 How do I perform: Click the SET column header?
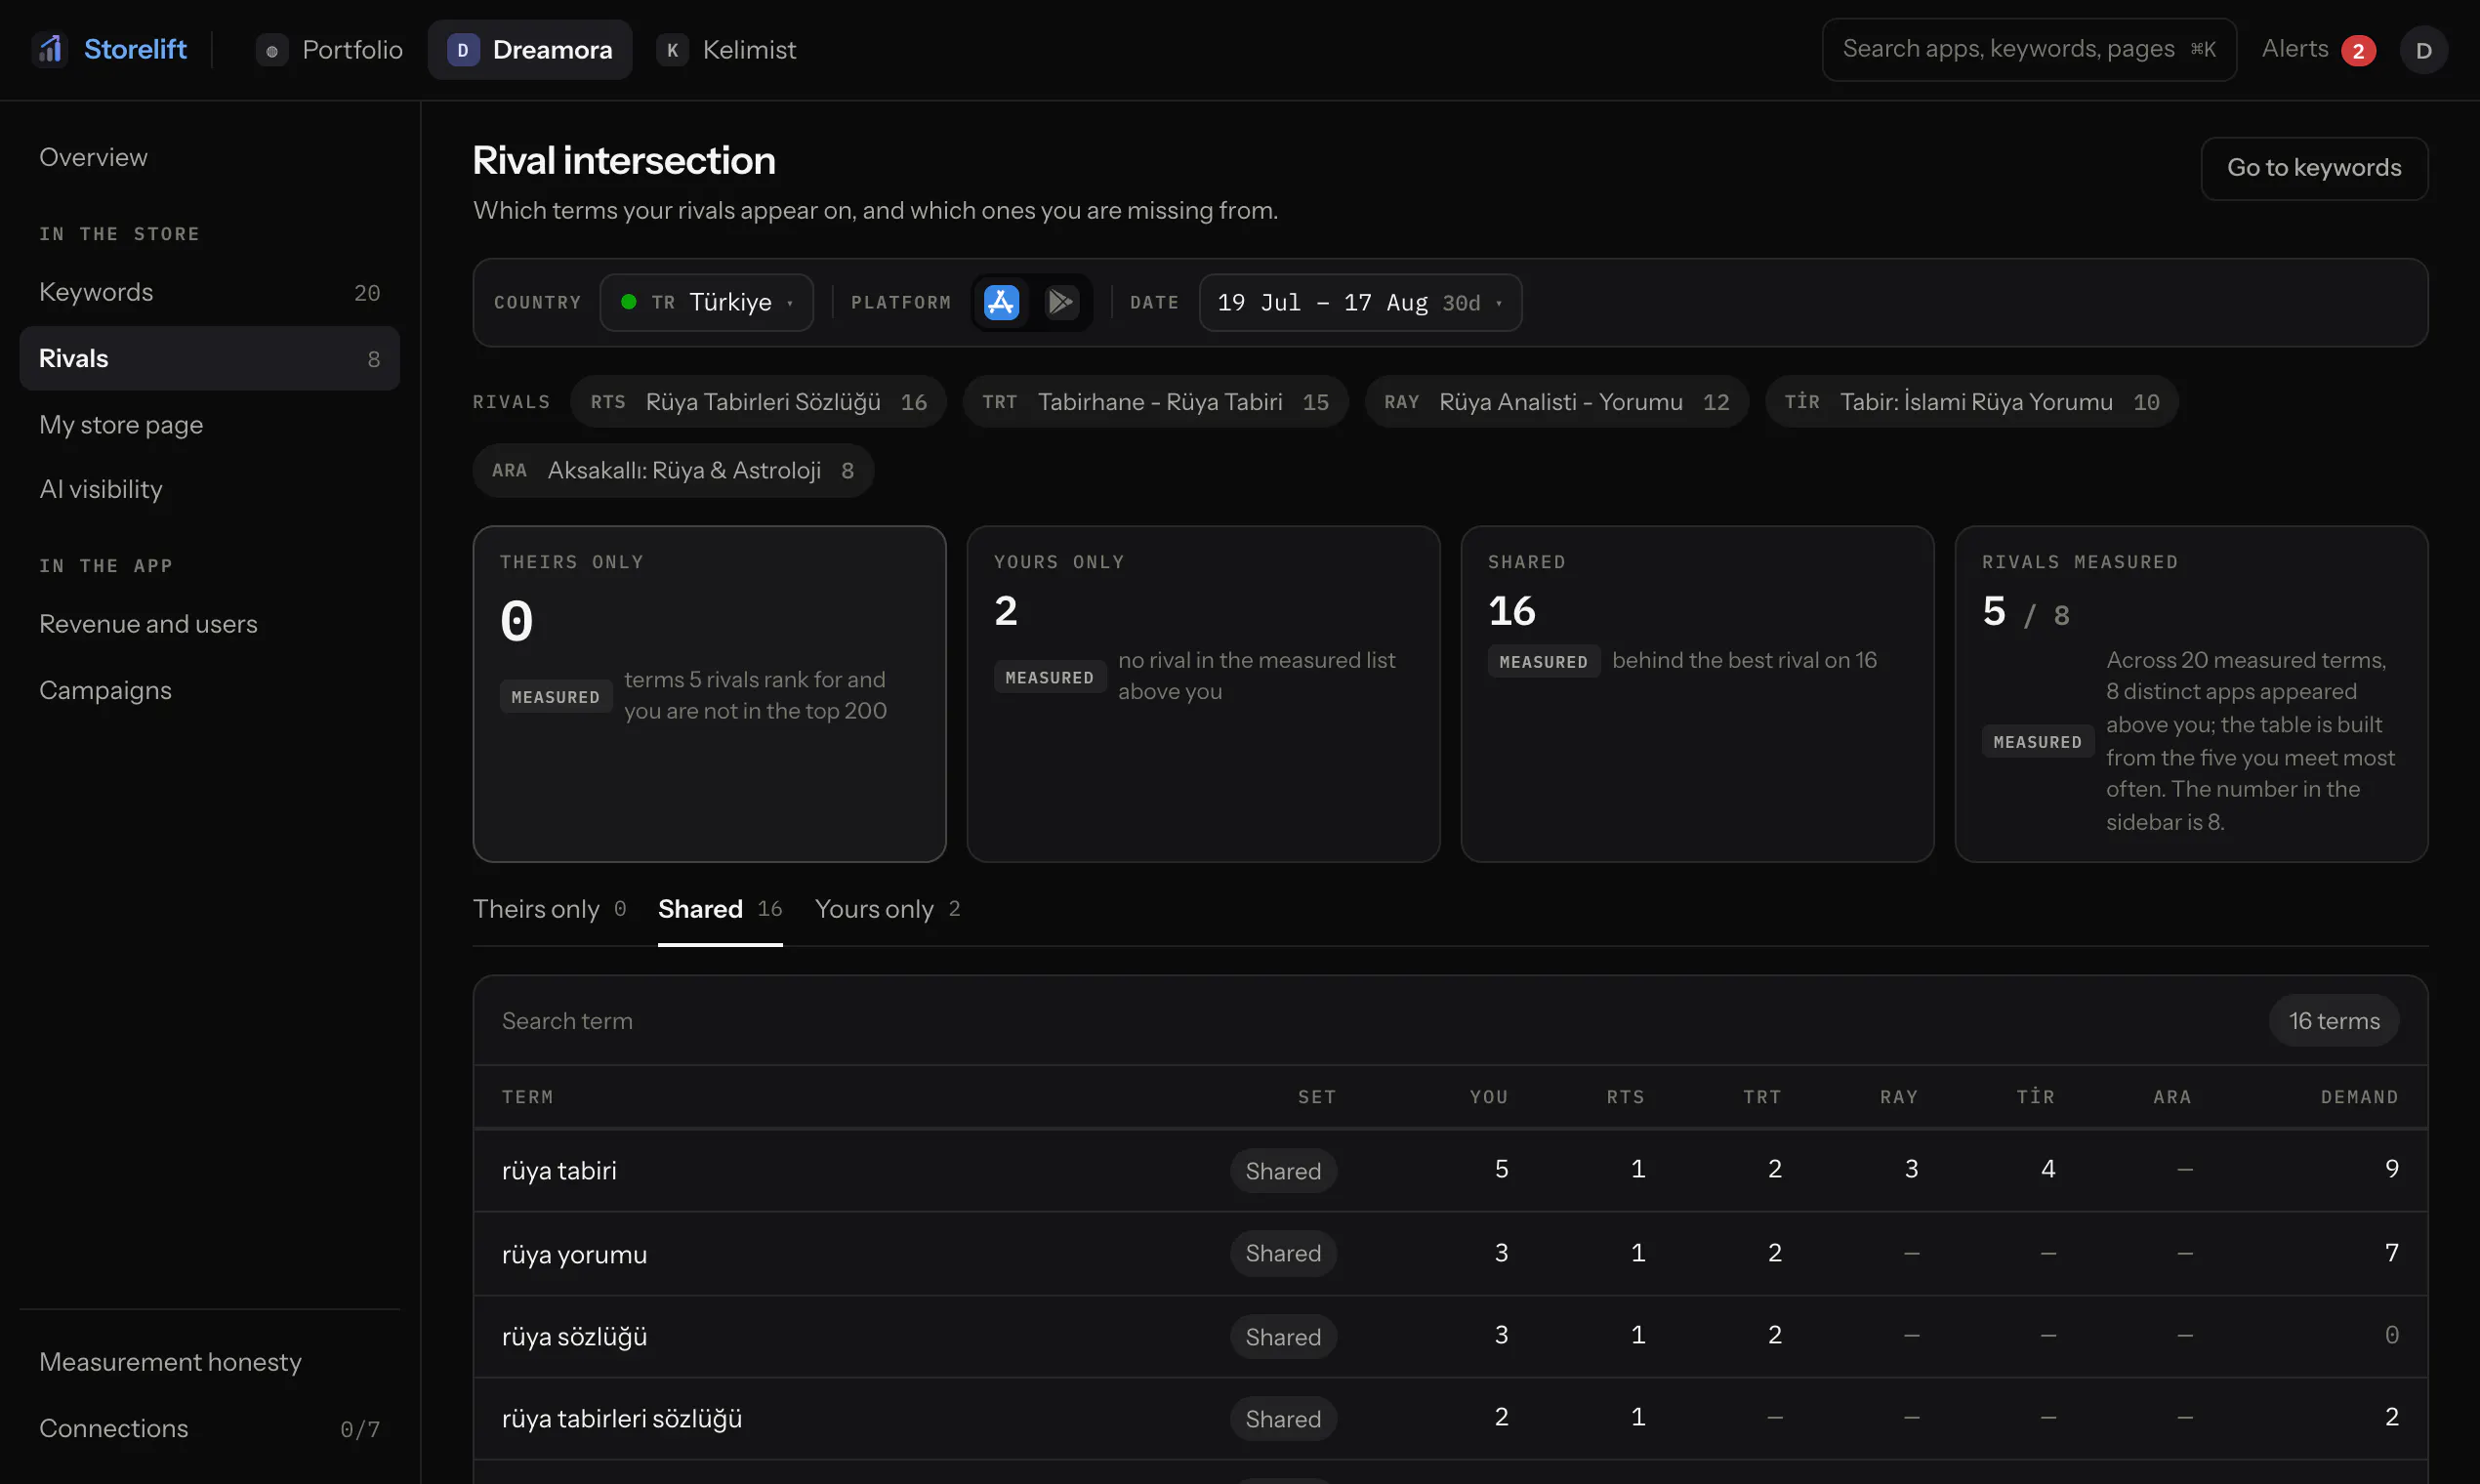click(x=1316, y=1097)
